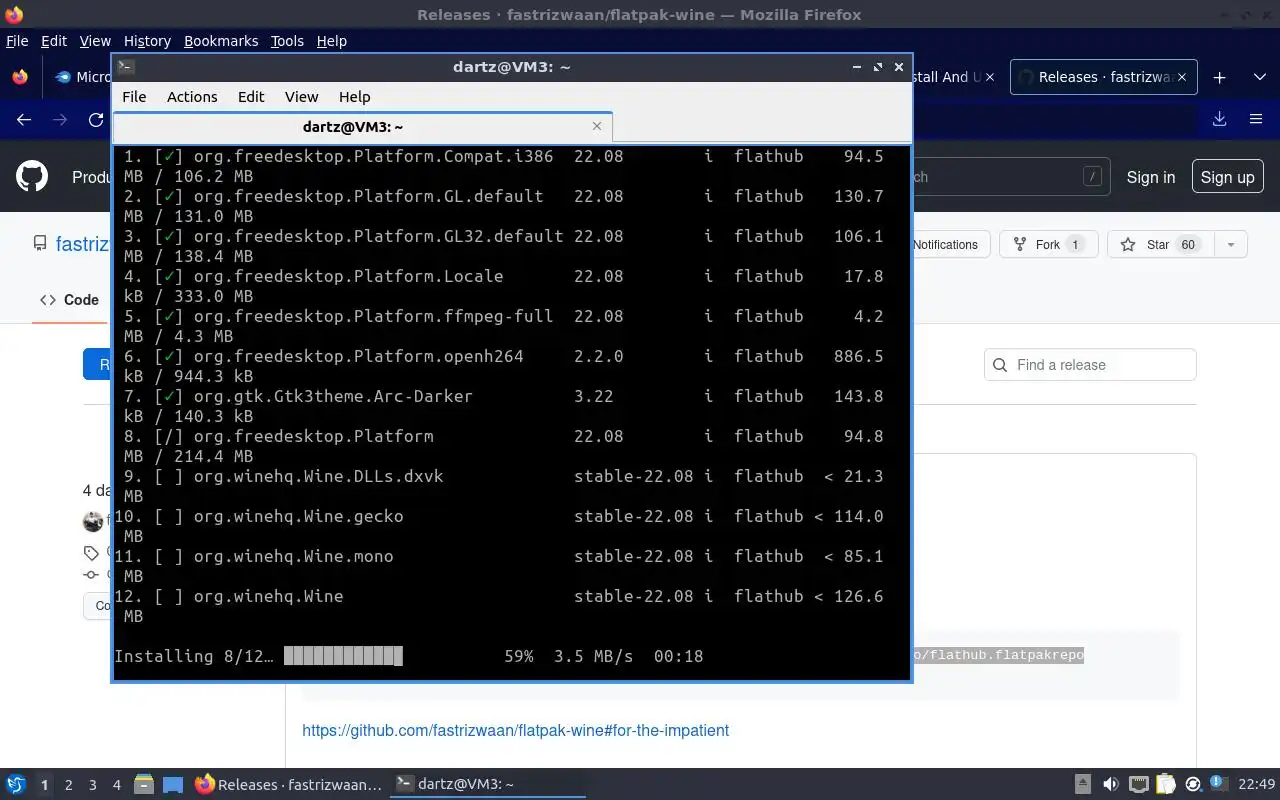This screenshot has width=1280, height=800.
Task: Open a new Firefox tab with plus
Action: 1219,77
